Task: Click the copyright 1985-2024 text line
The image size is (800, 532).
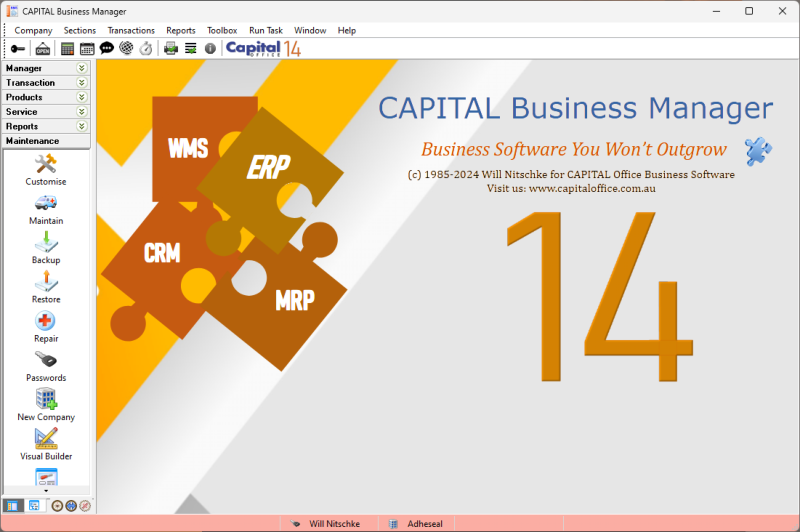Action: [x=571, y=174]
